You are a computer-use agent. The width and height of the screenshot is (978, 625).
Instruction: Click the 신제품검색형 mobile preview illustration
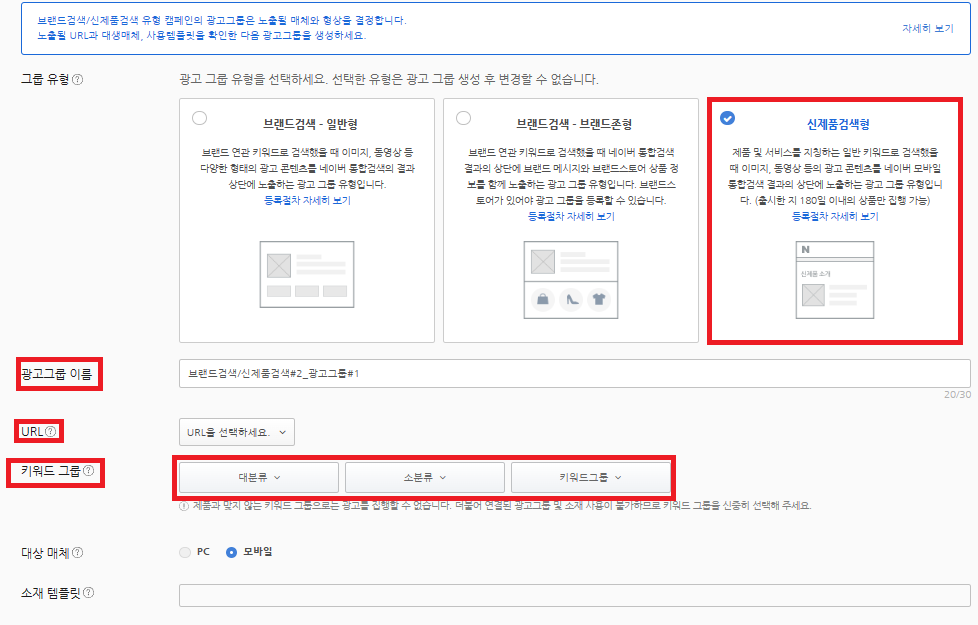pyautogui.click(x=835, y=280)
